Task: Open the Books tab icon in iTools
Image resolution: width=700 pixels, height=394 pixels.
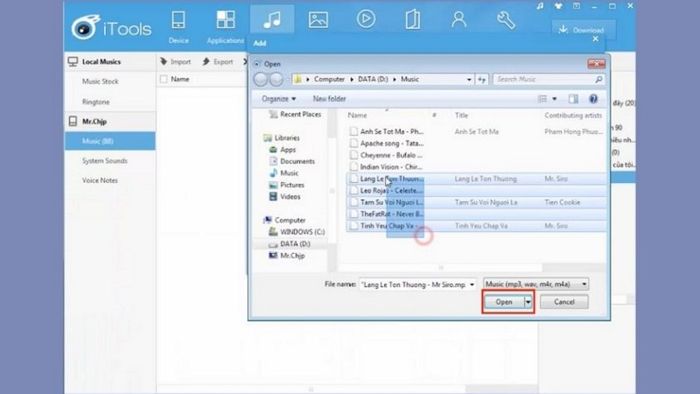Action: tap(412, 20)
